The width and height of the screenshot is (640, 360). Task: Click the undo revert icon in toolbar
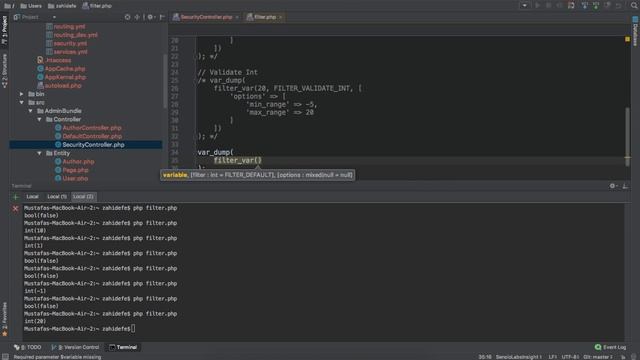point(618,5)
